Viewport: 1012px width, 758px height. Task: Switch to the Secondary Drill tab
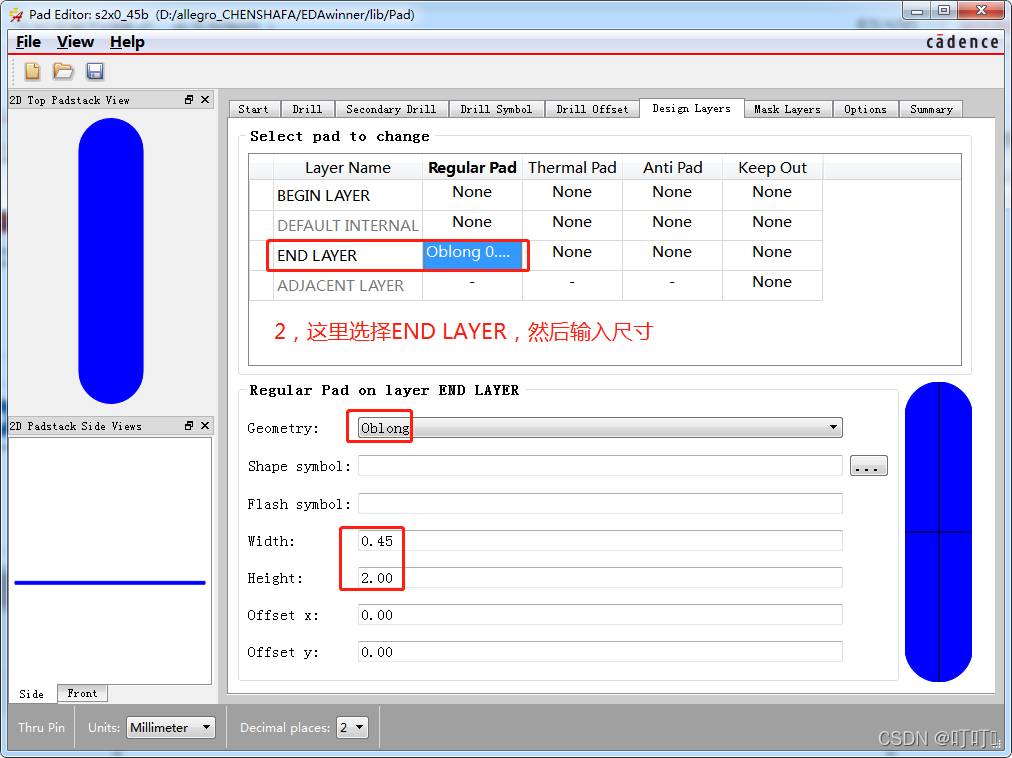(x=391, y=109)
